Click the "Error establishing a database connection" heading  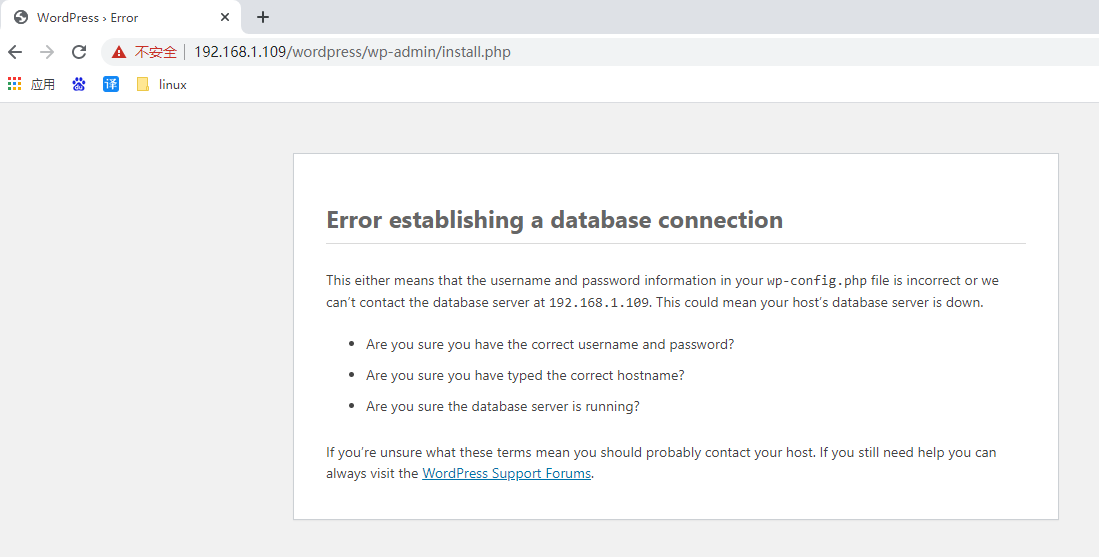[554, 220]
